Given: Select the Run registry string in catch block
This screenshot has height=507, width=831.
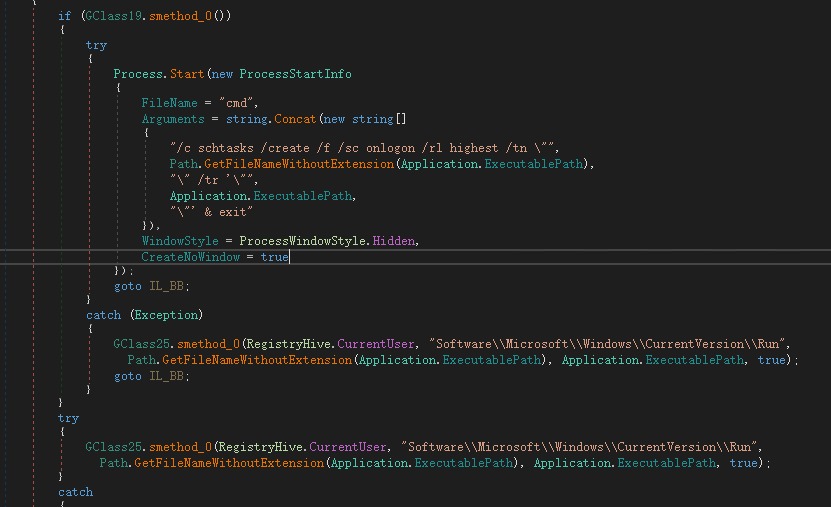Looking at the screenshot, I should [x=607, y=344].
